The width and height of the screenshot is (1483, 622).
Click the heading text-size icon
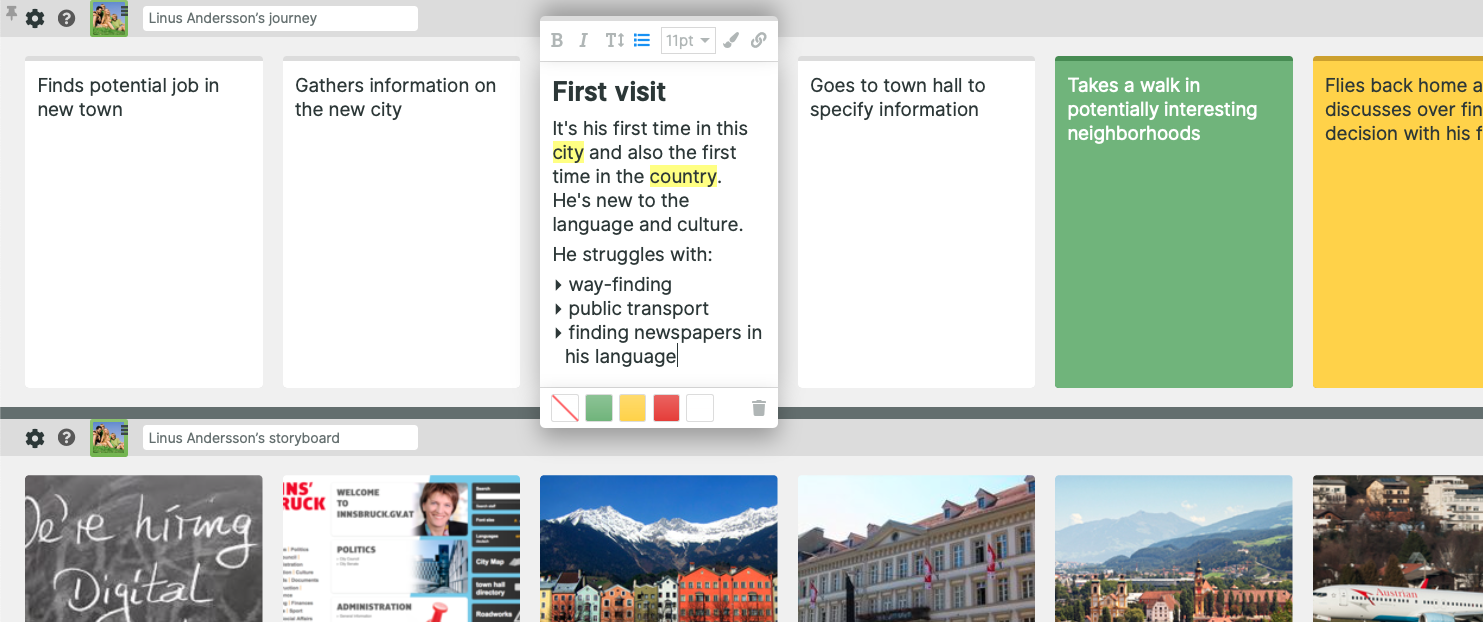coord(614,40)
